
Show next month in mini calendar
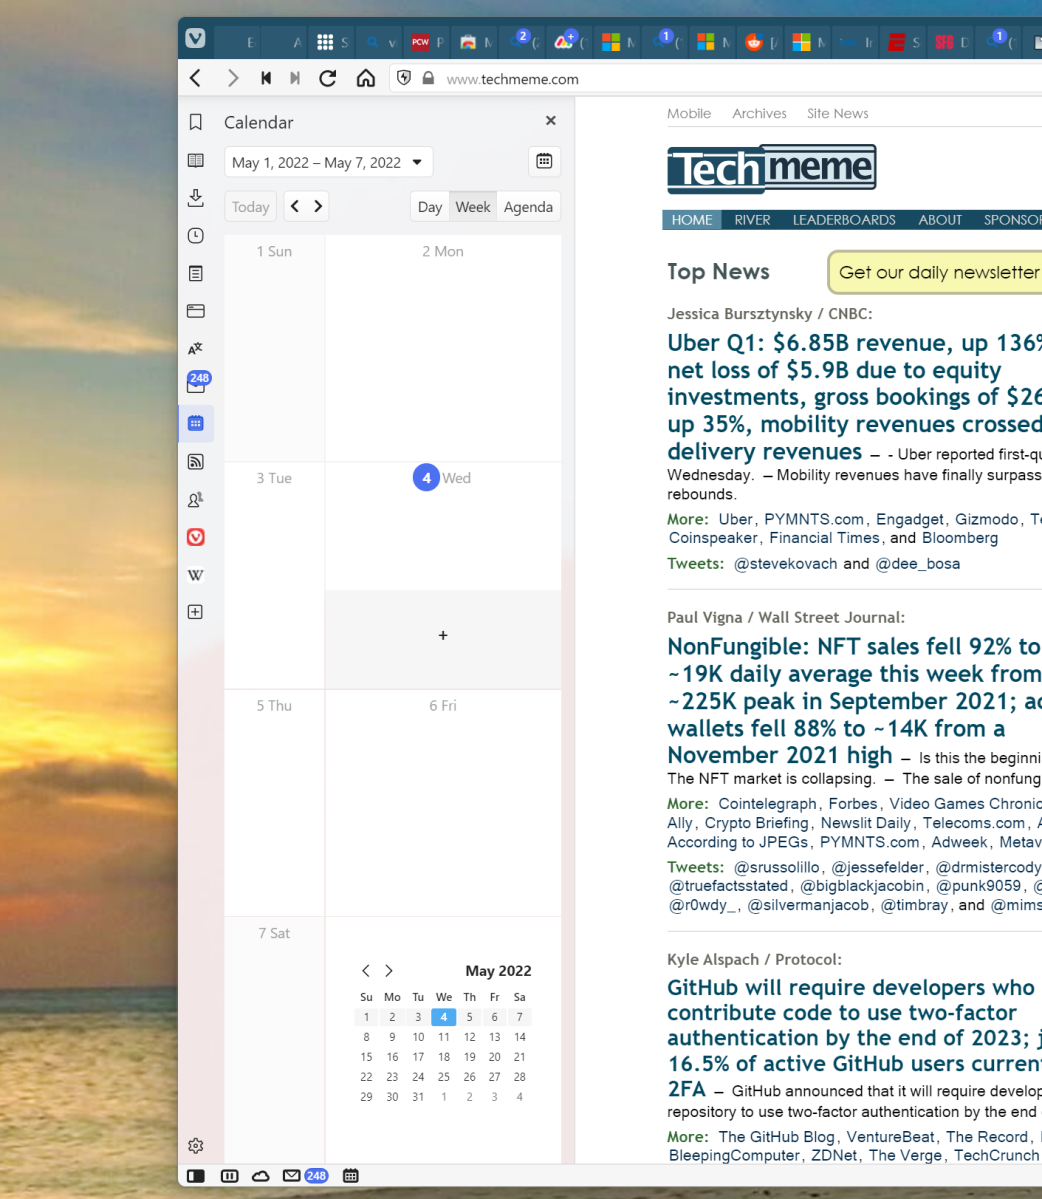point(388,970)
